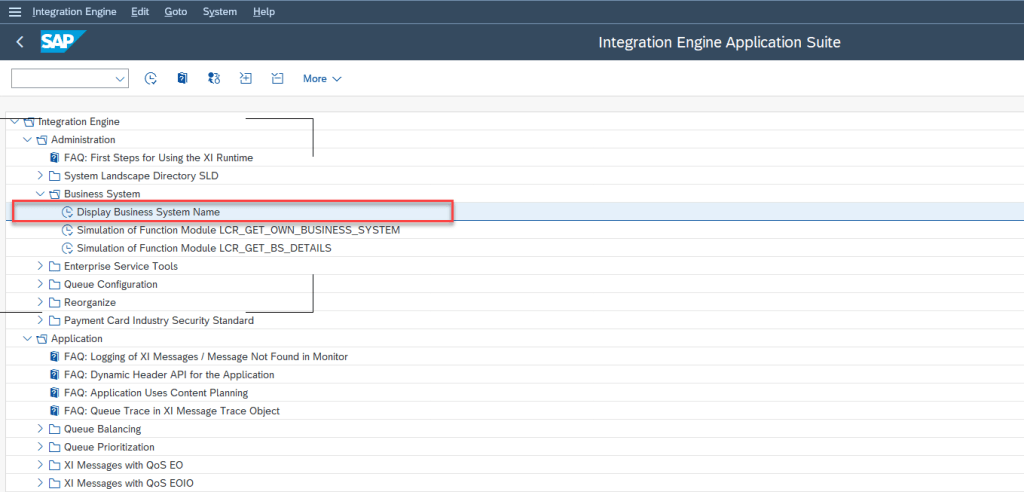The width and height of the screenshot is (1024, 492).
Task: Expand the System Landscape Directory SLD folder
Action: pos(41,176)
